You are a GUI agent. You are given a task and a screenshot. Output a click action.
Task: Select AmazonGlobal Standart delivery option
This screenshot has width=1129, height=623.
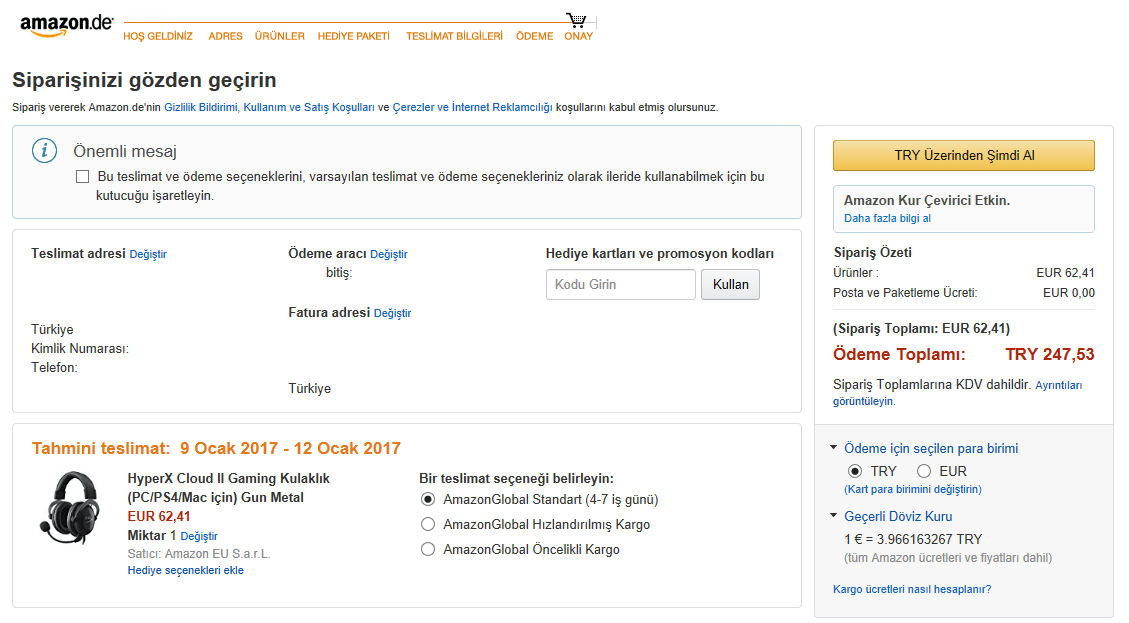tap(428, 499)
